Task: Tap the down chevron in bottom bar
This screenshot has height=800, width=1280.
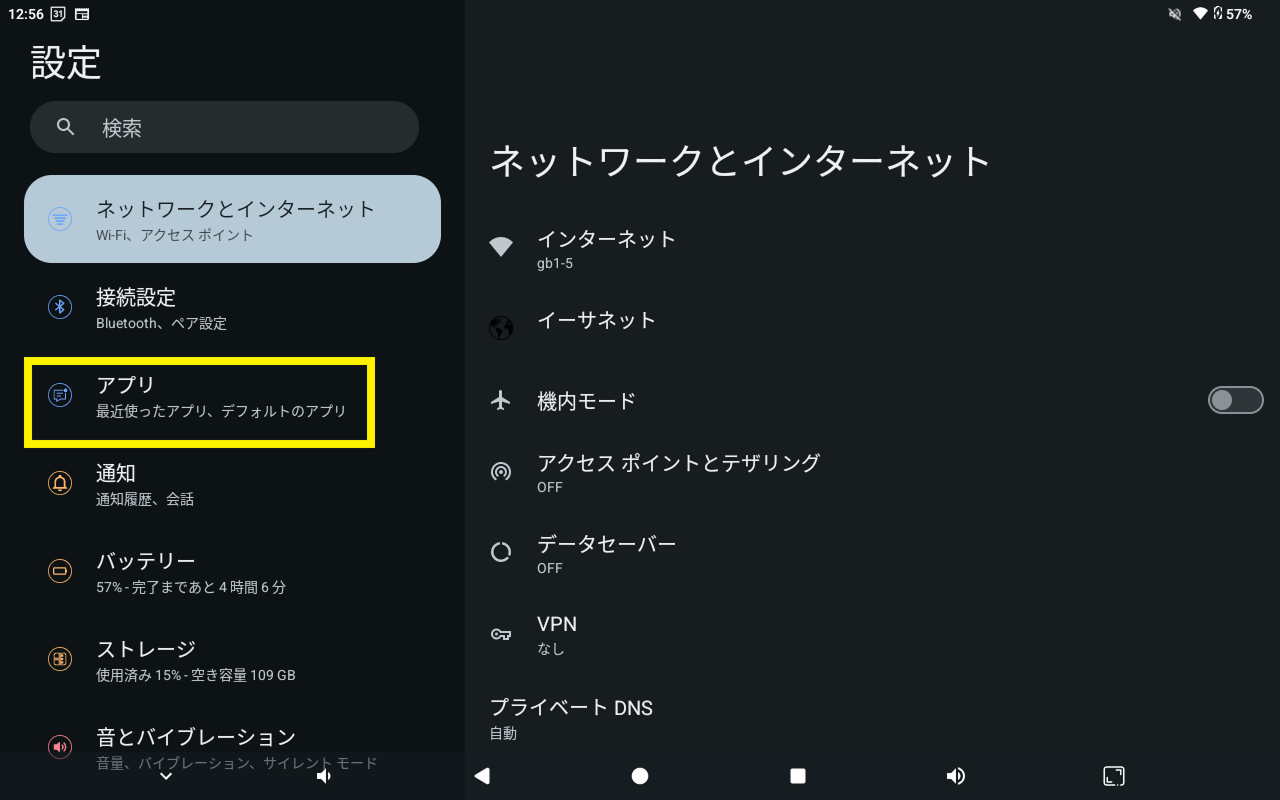Action: (166, 776)
